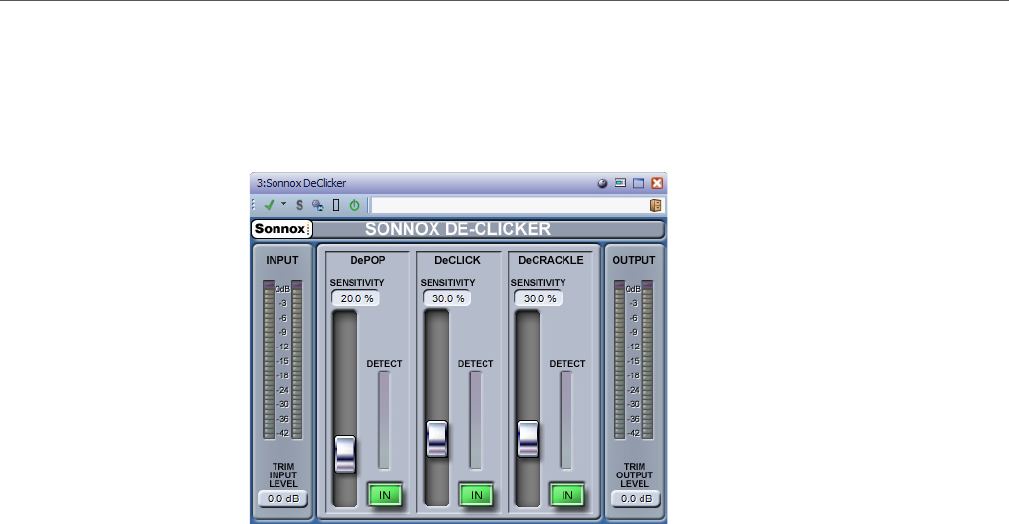Click the DeCRACKLE DETECT meter bar

coord(566,420)
